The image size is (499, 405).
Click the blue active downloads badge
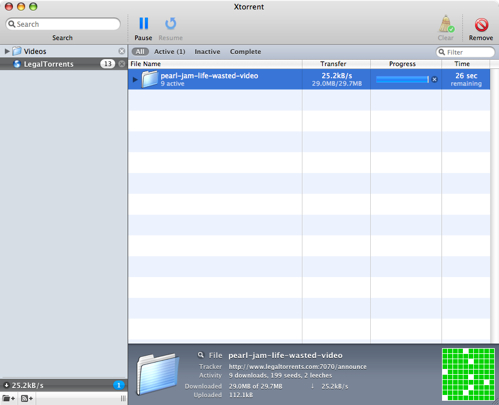[x=119, y=385]
